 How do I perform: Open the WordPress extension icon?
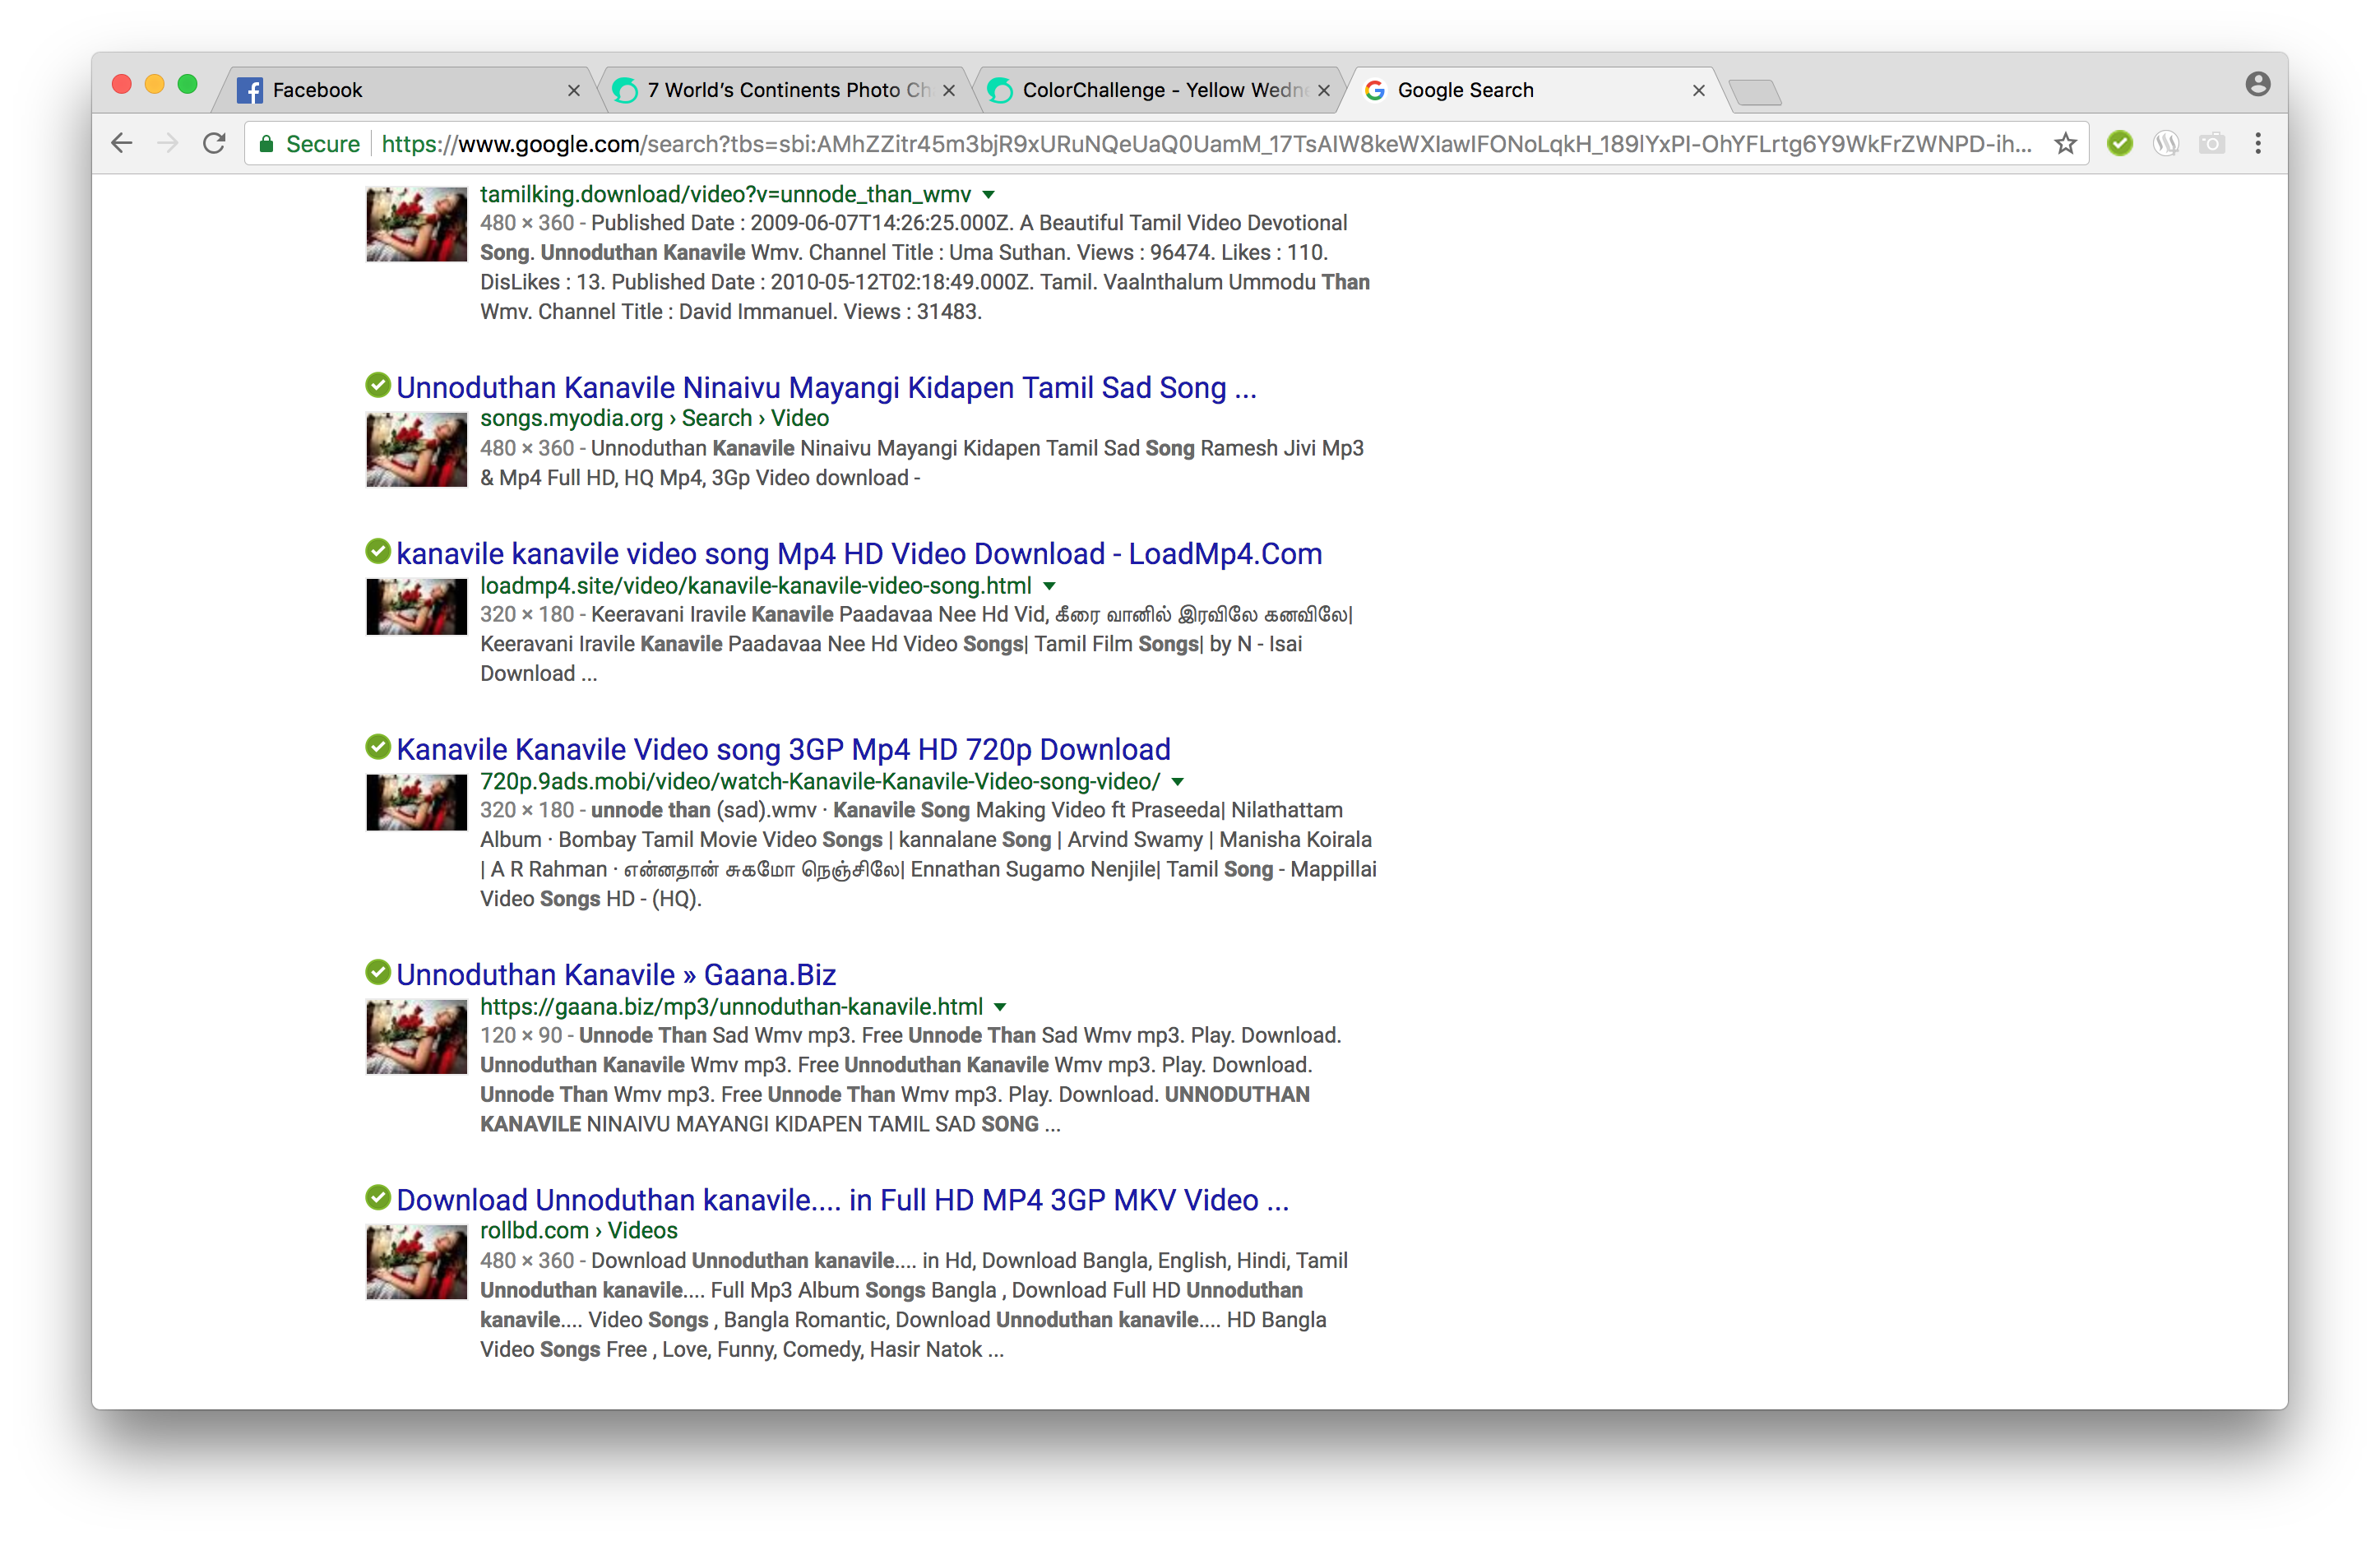coord(2166,143)
